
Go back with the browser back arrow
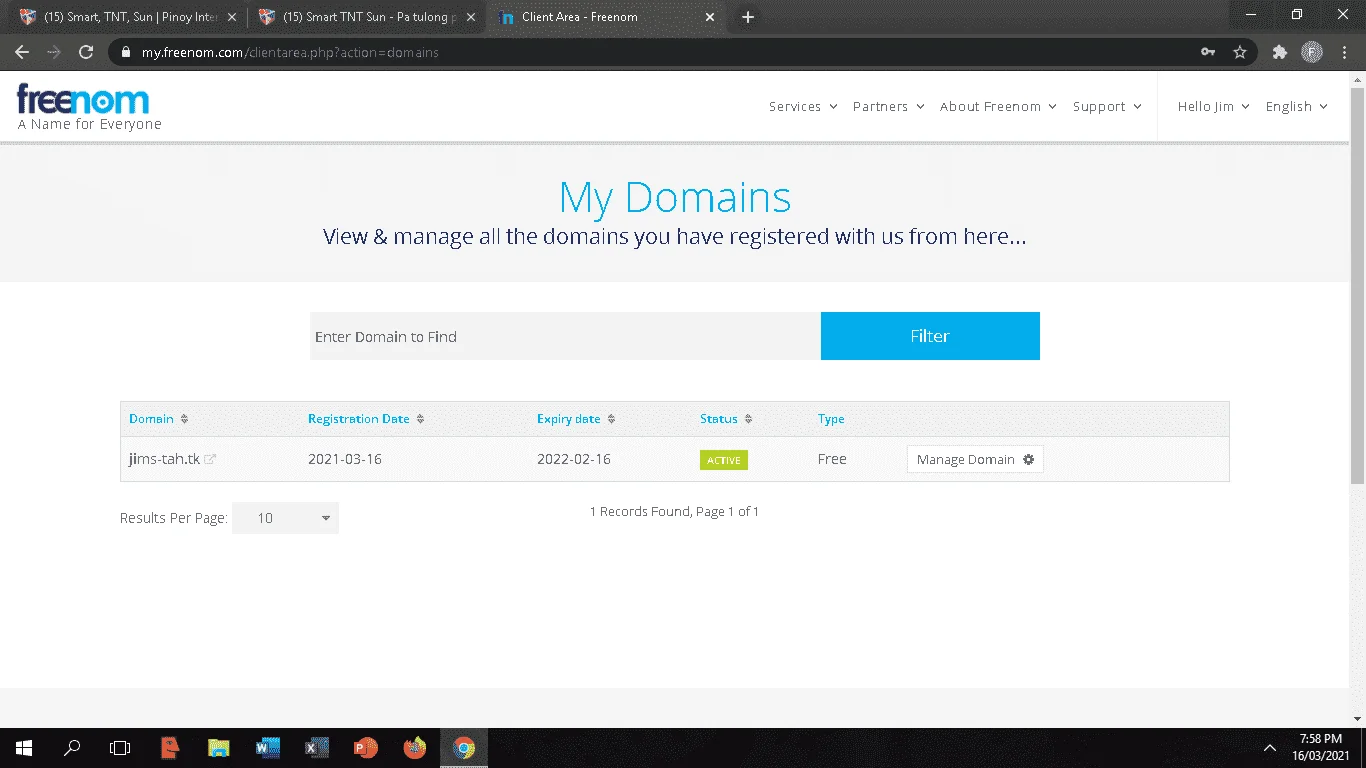coord(22,52)
